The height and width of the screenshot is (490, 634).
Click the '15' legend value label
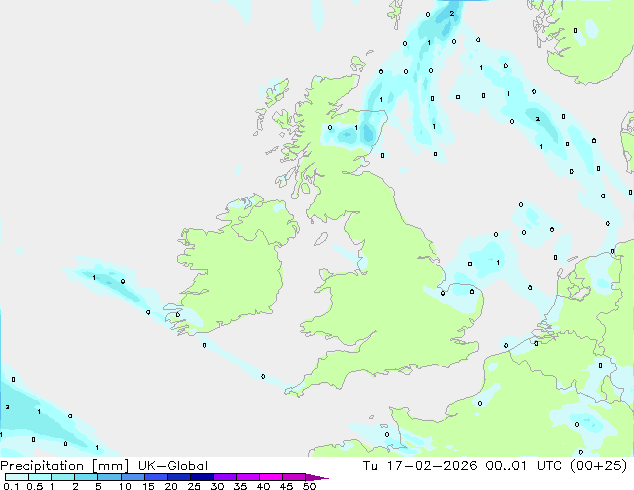(148, 486)
